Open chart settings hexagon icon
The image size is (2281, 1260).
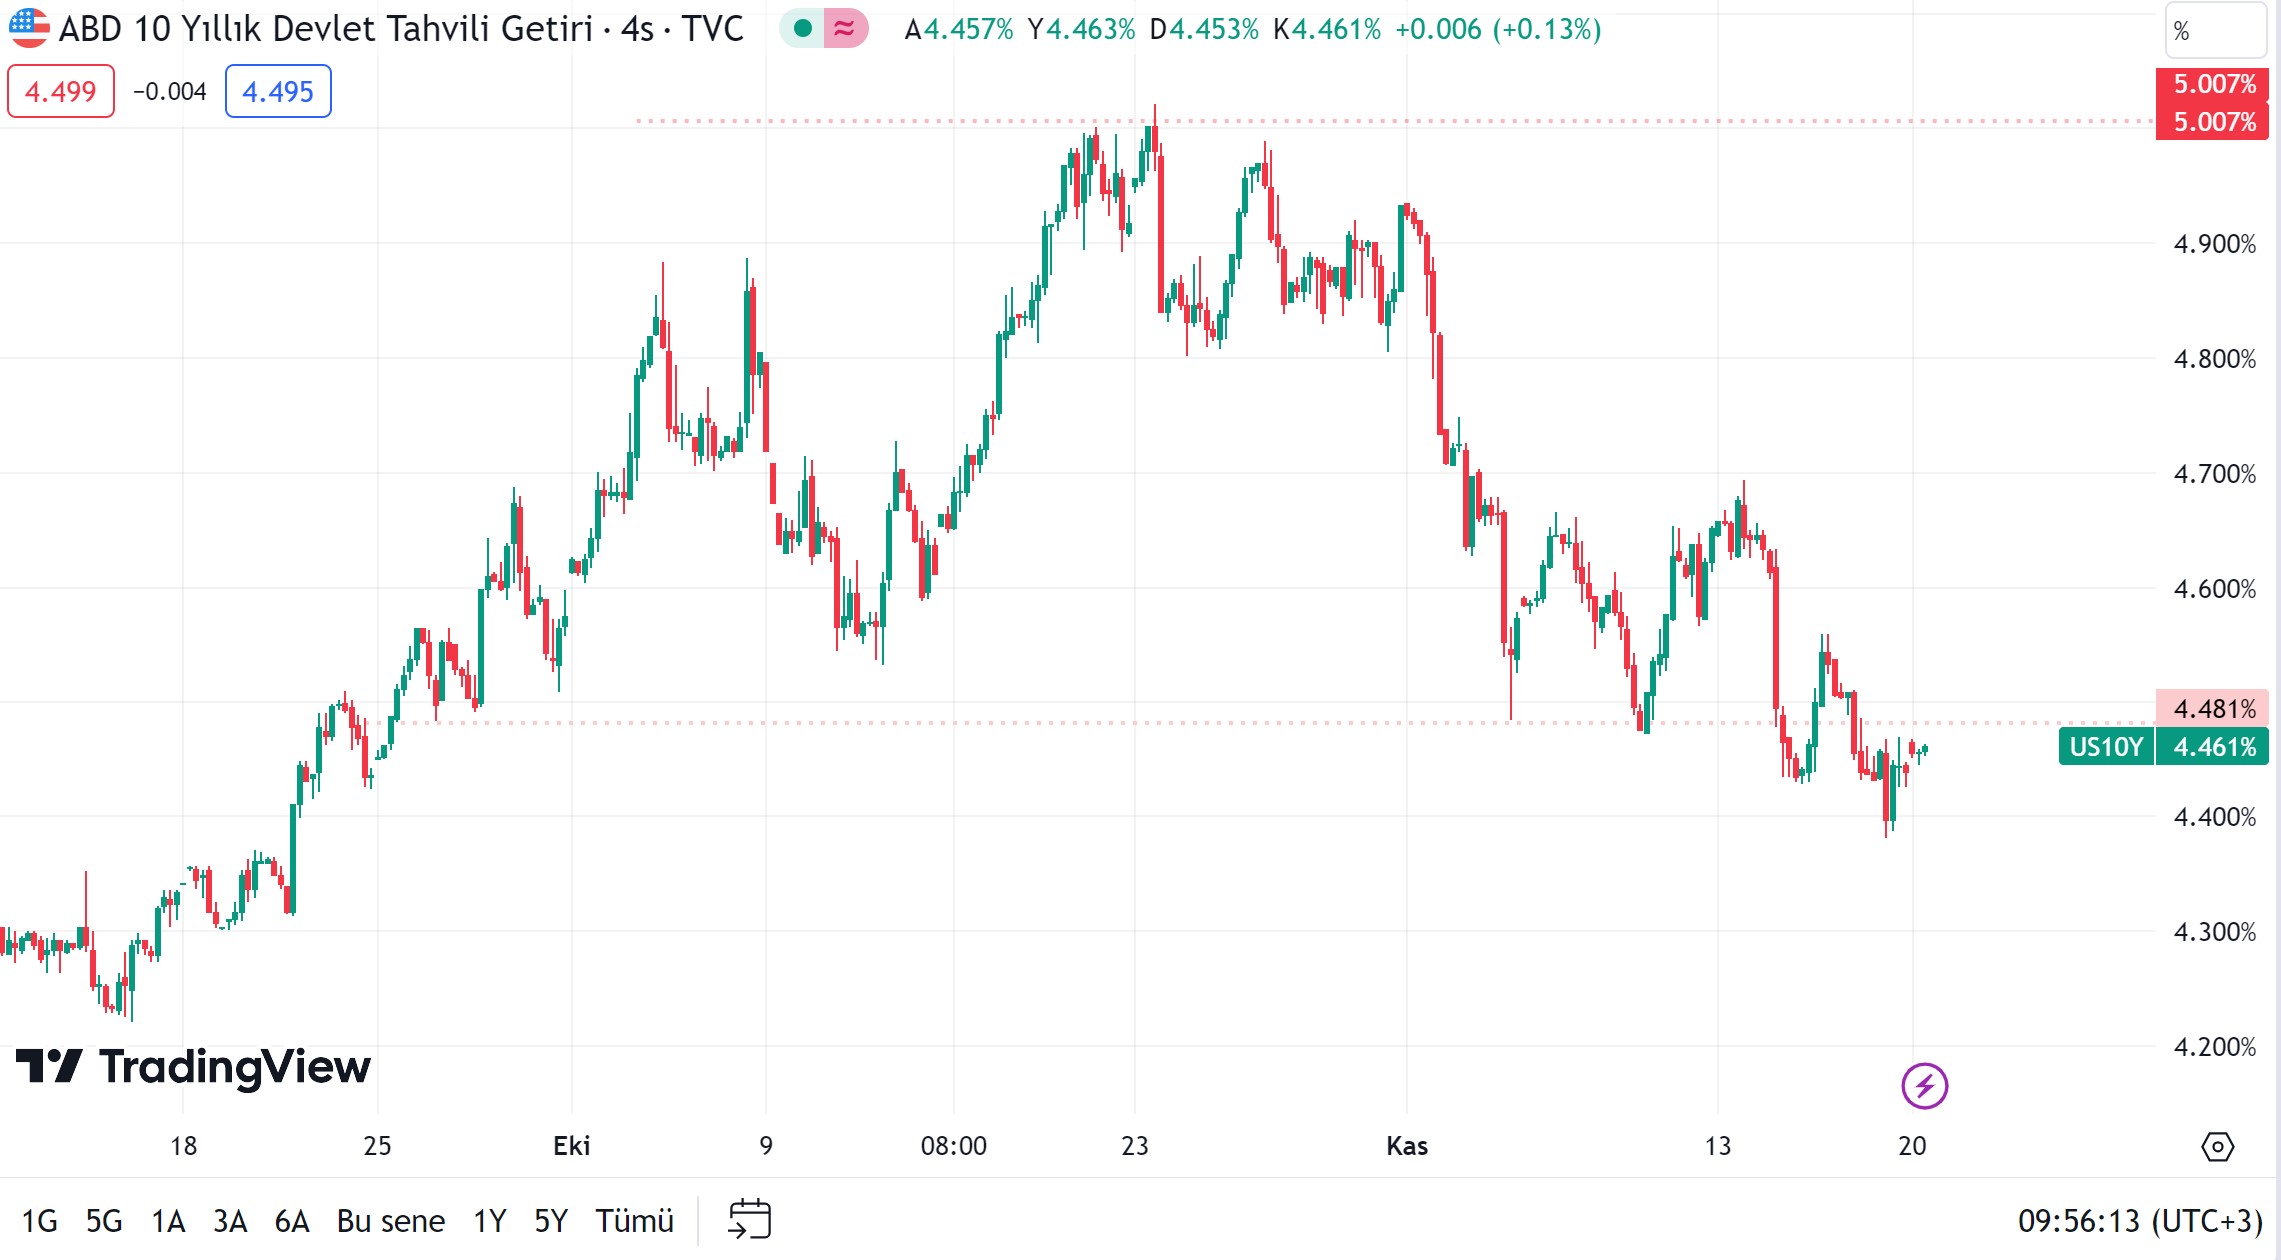(x=2217, y=1146)
